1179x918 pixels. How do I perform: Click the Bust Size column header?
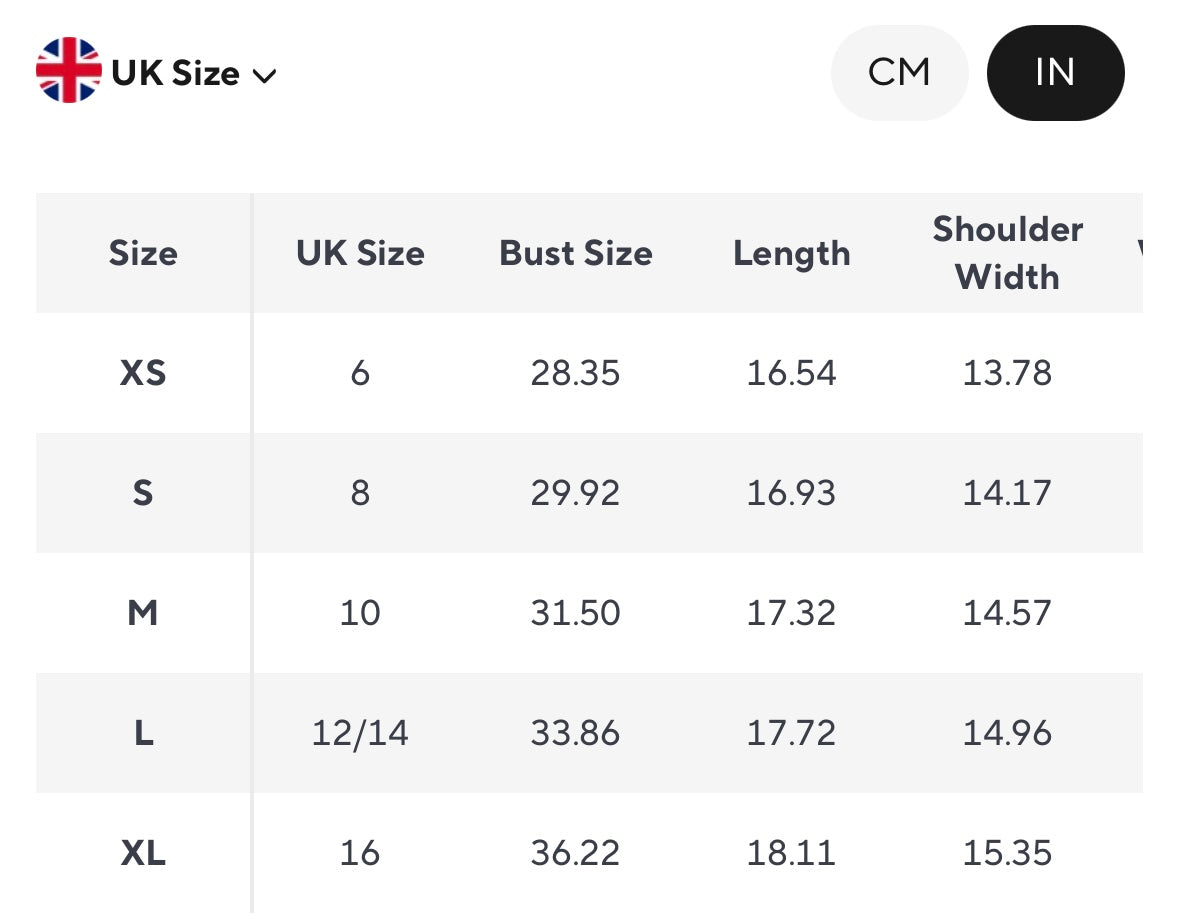[x=576, y=253]
